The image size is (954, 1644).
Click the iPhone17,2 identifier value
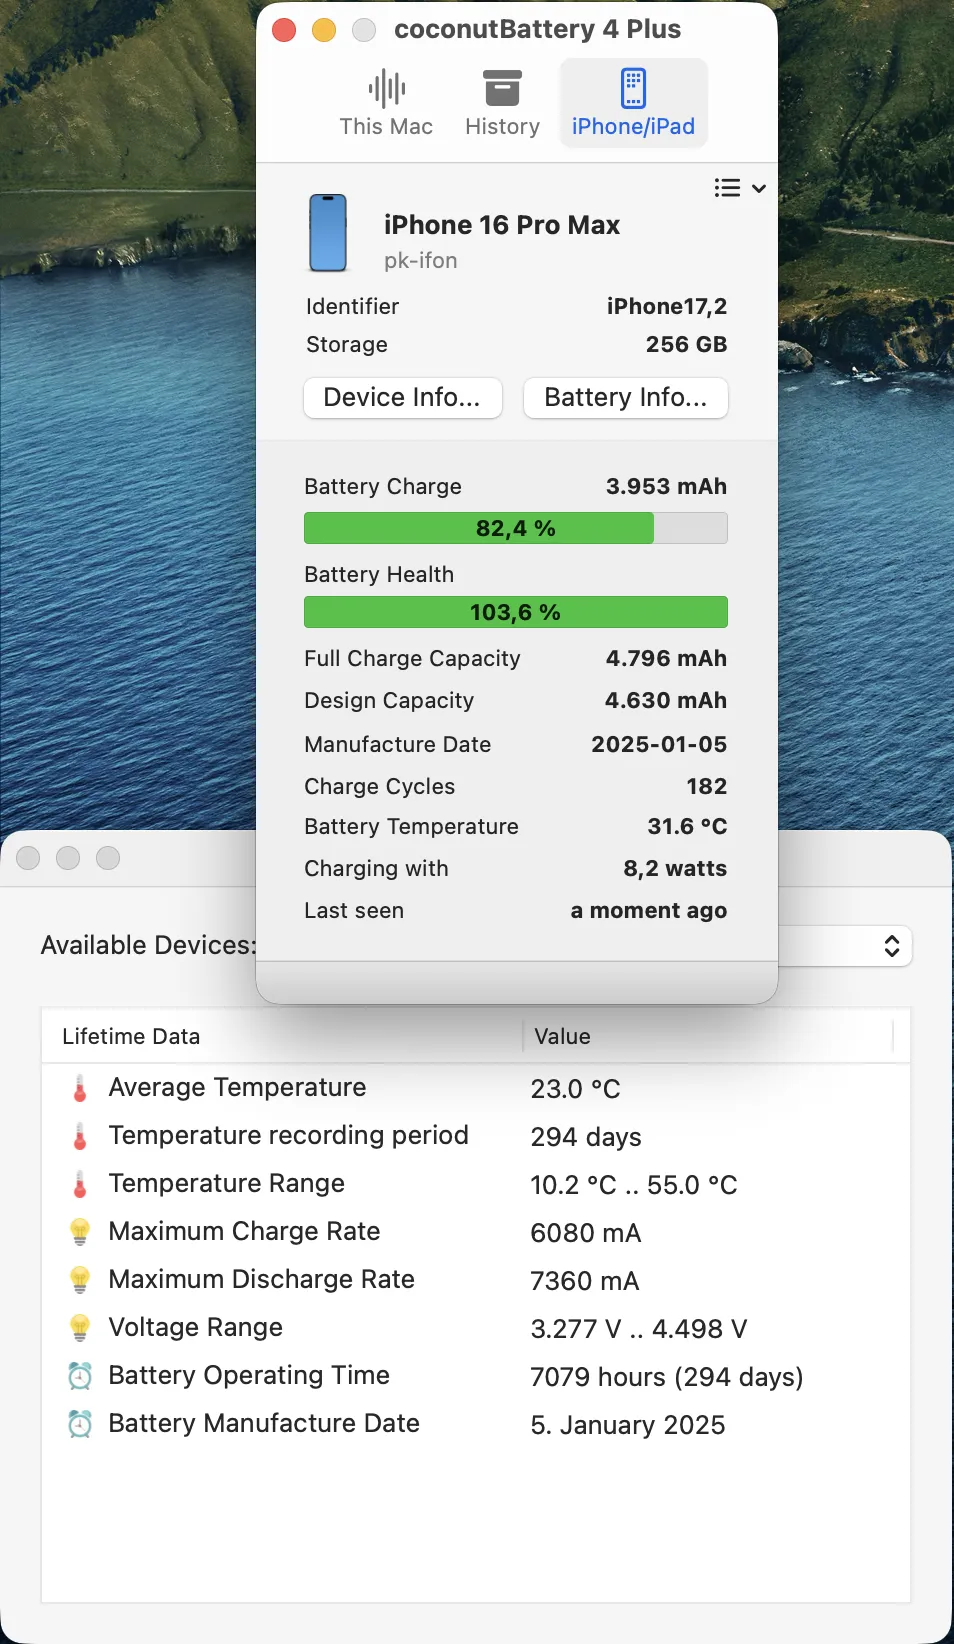point(667,306)
